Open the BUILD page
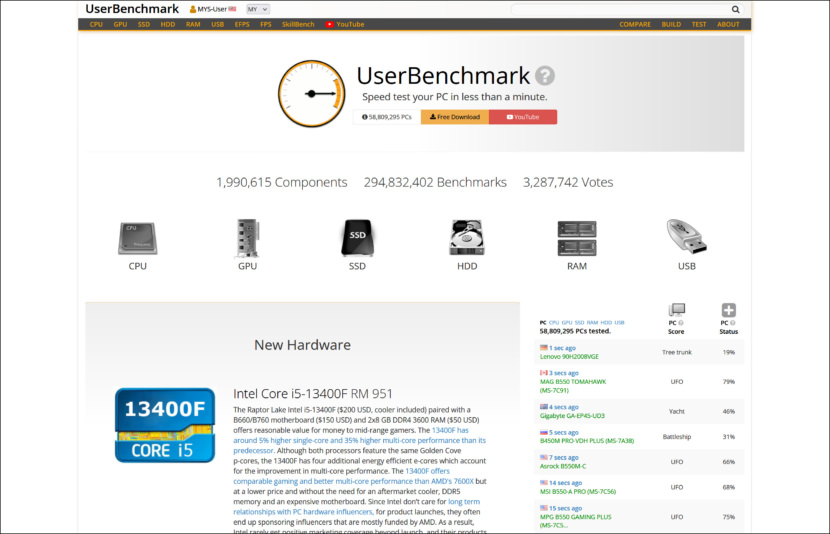 (671, 24)
